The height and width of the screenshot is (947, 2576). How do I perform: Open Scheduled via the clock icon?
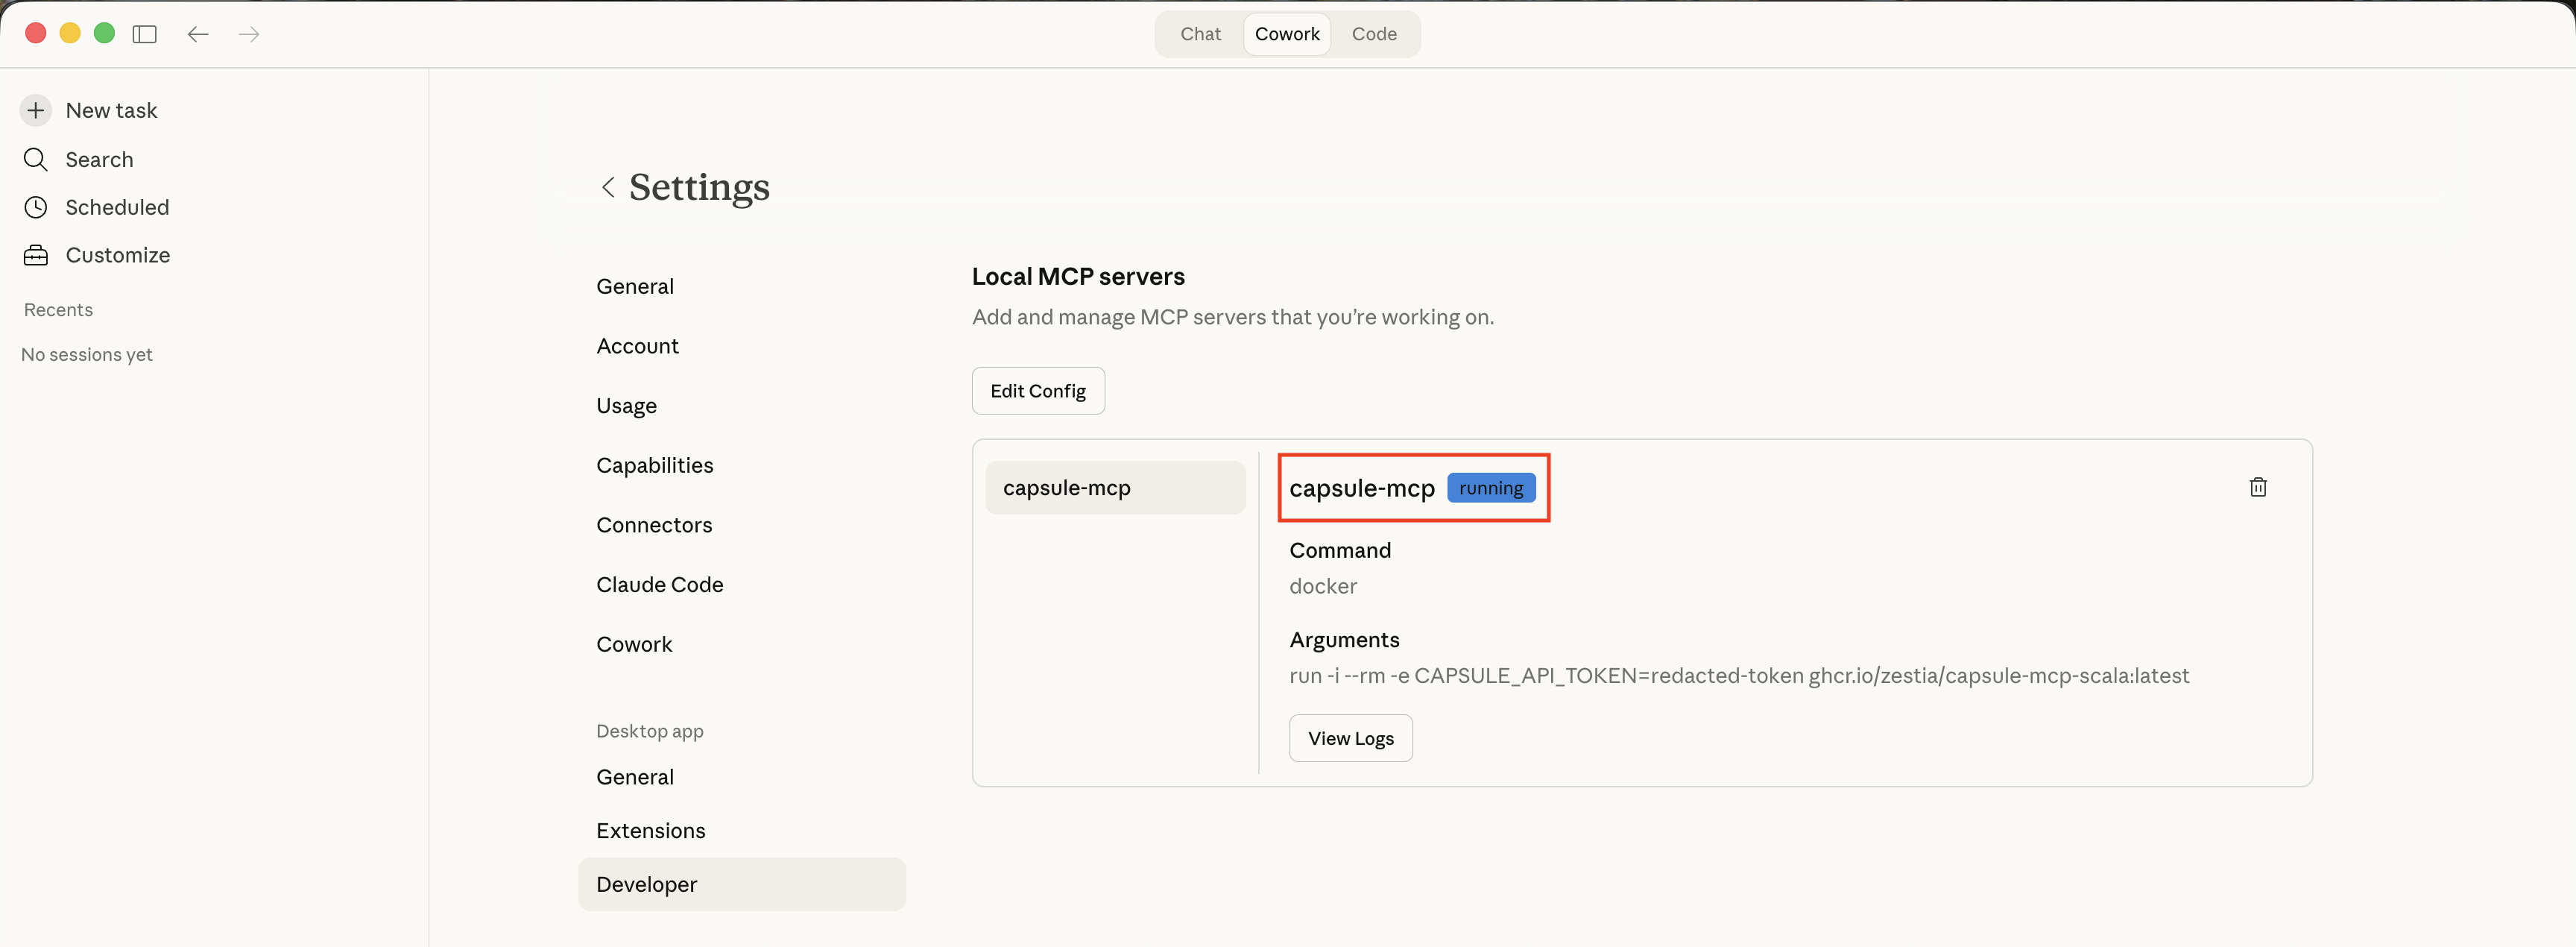coord(36,207)
